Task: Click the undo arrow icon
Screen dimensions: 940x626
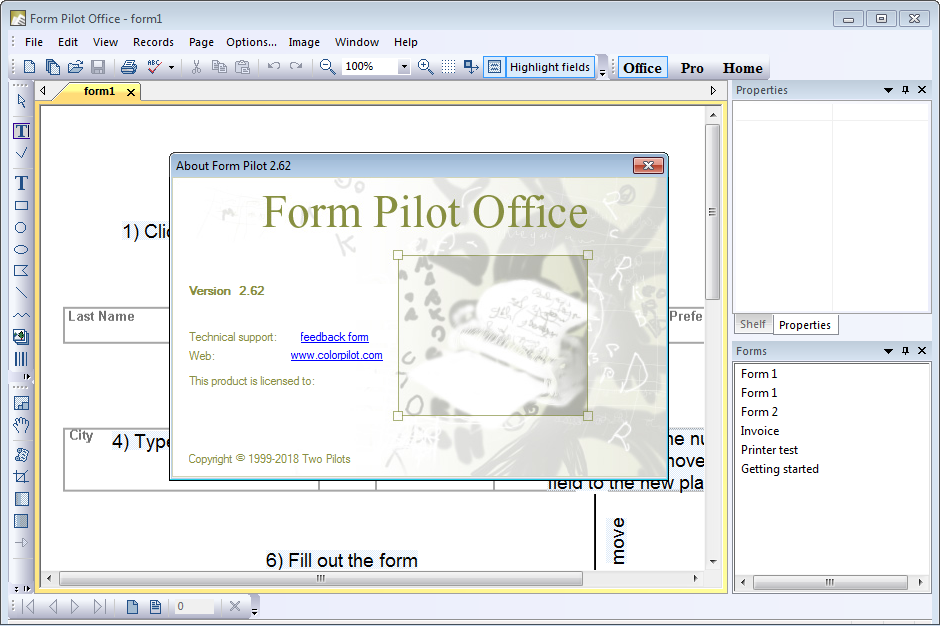Action: (x=274, y=66)
